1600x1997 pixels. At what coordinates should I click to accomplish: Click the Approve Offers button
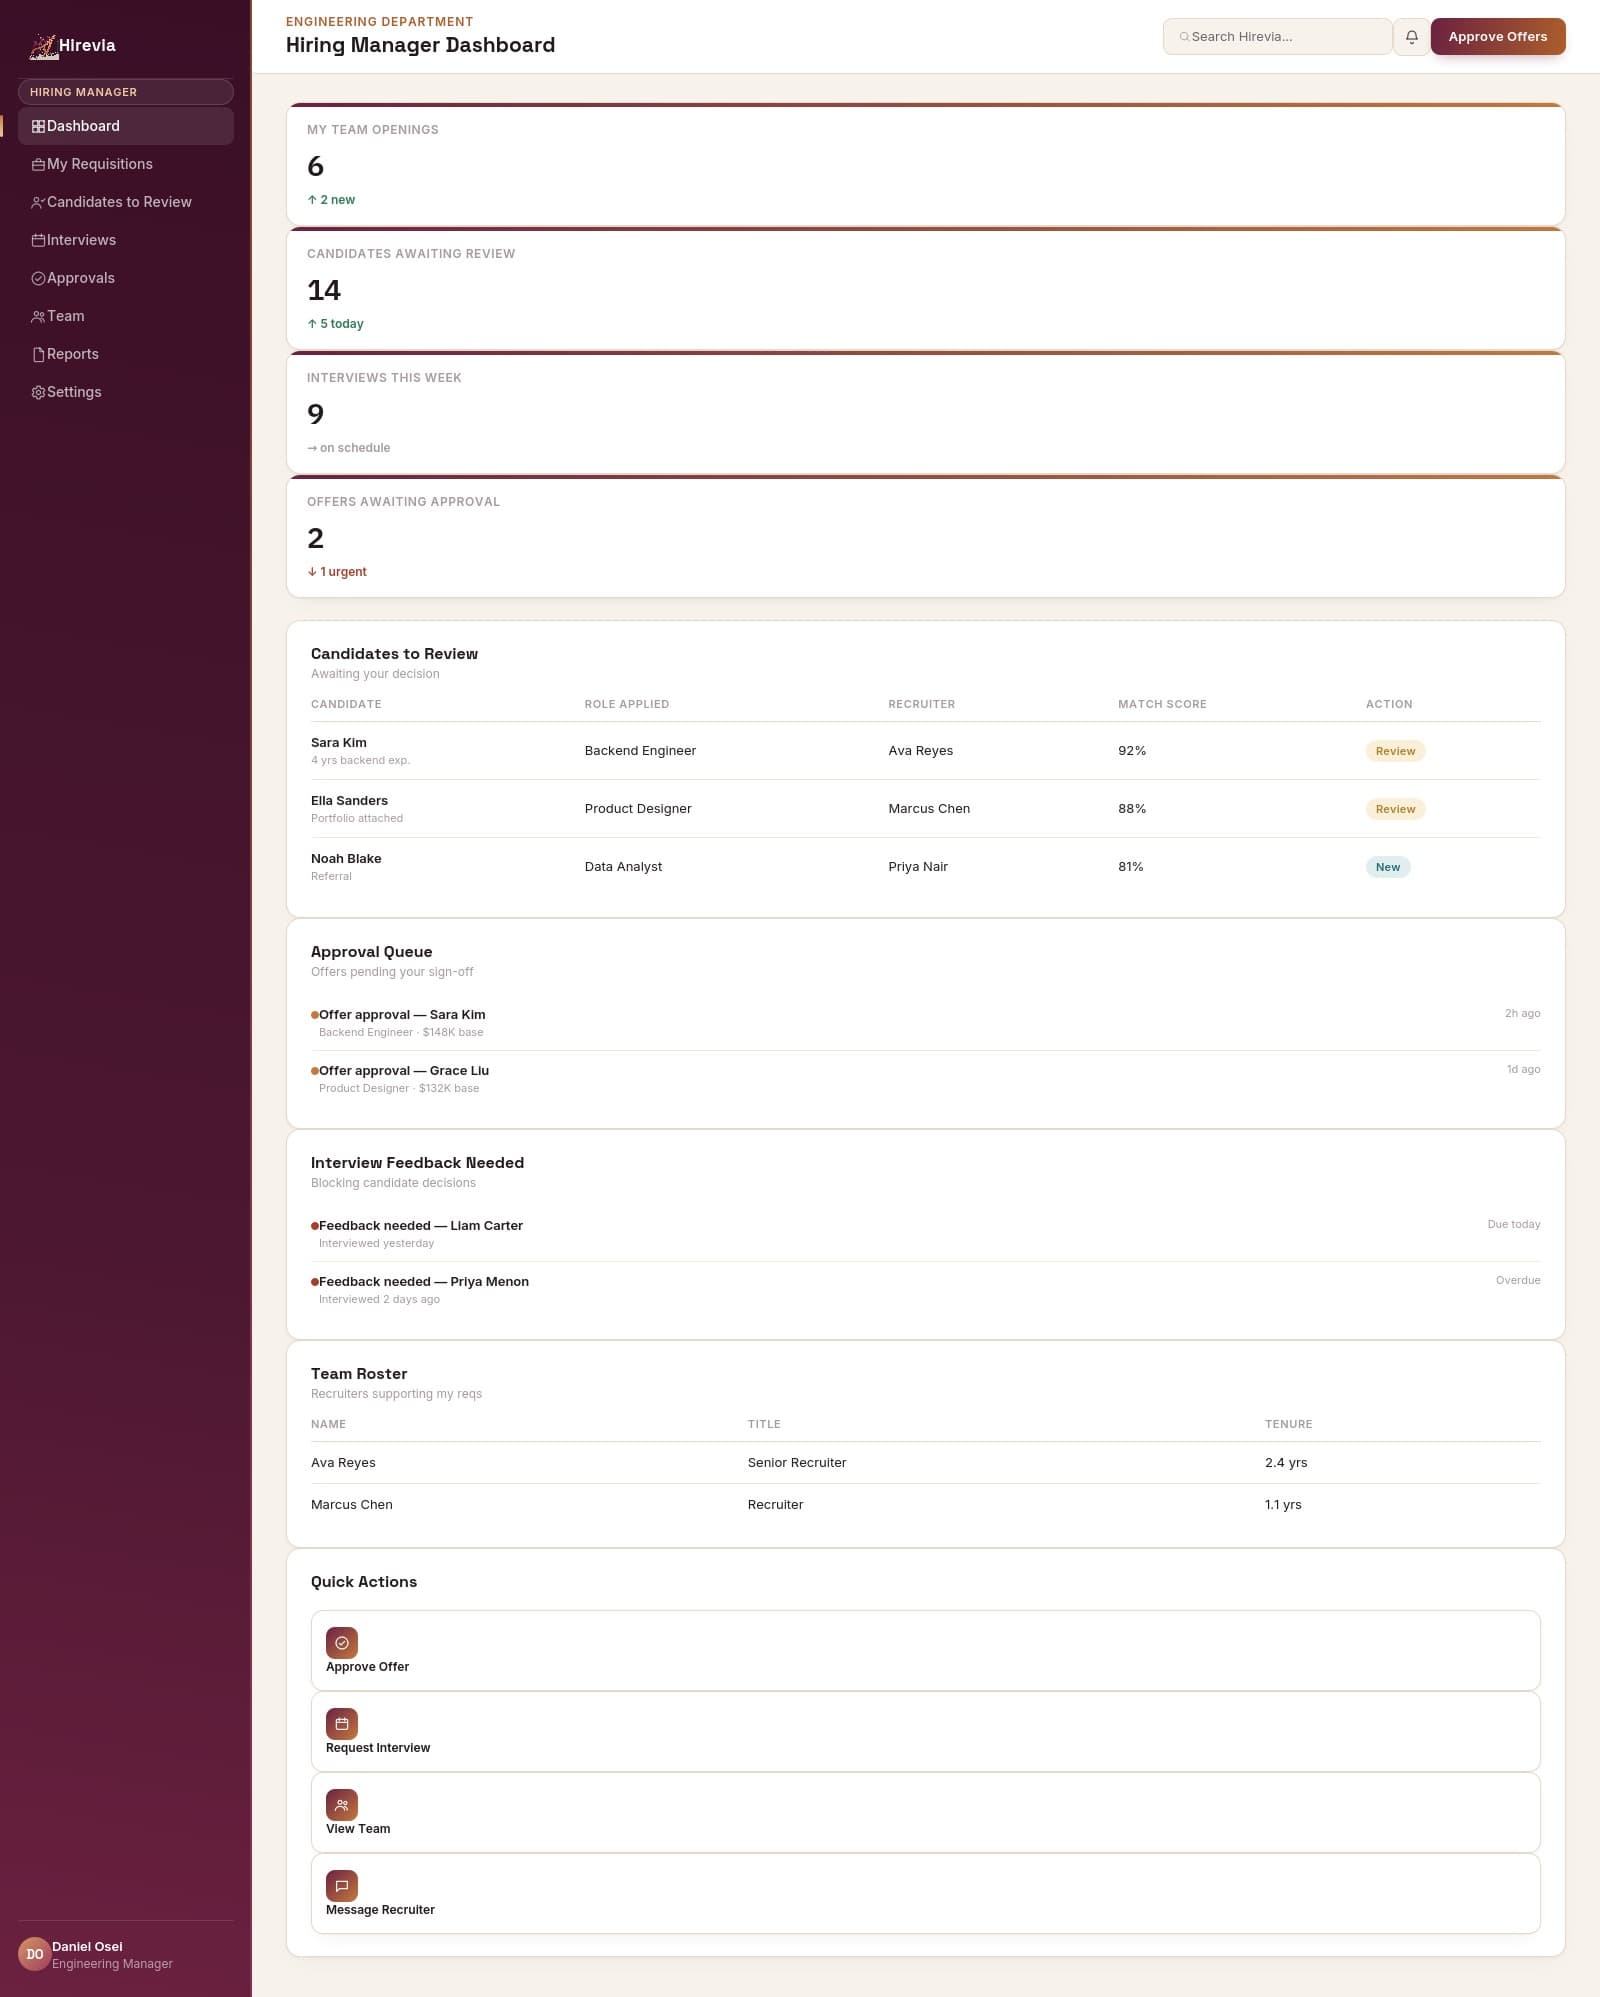click(x=1497, y=37)
